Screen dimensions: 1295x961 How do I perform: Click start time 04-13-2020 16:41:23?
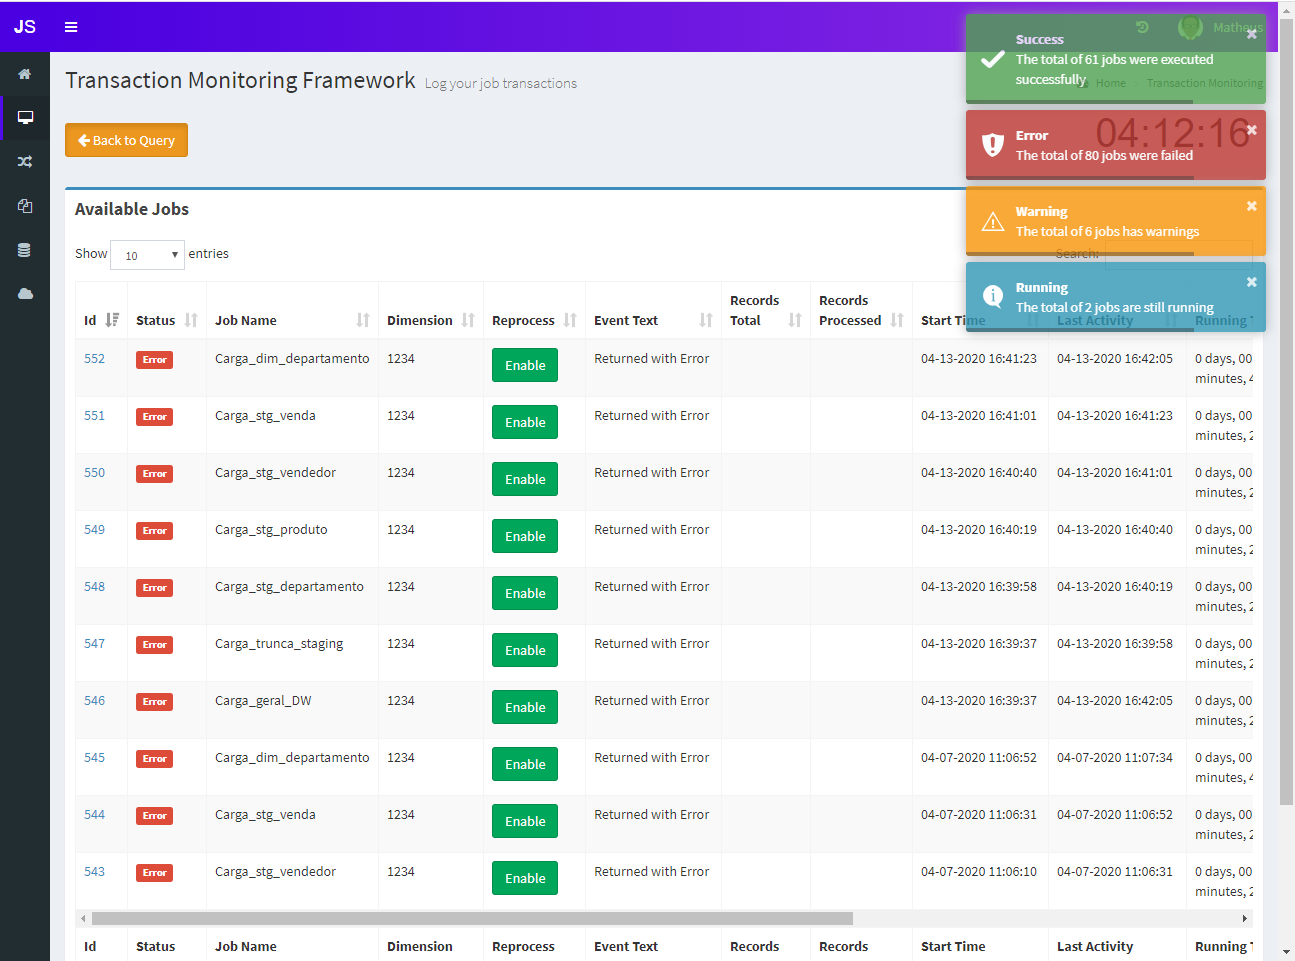pos(979,358)
